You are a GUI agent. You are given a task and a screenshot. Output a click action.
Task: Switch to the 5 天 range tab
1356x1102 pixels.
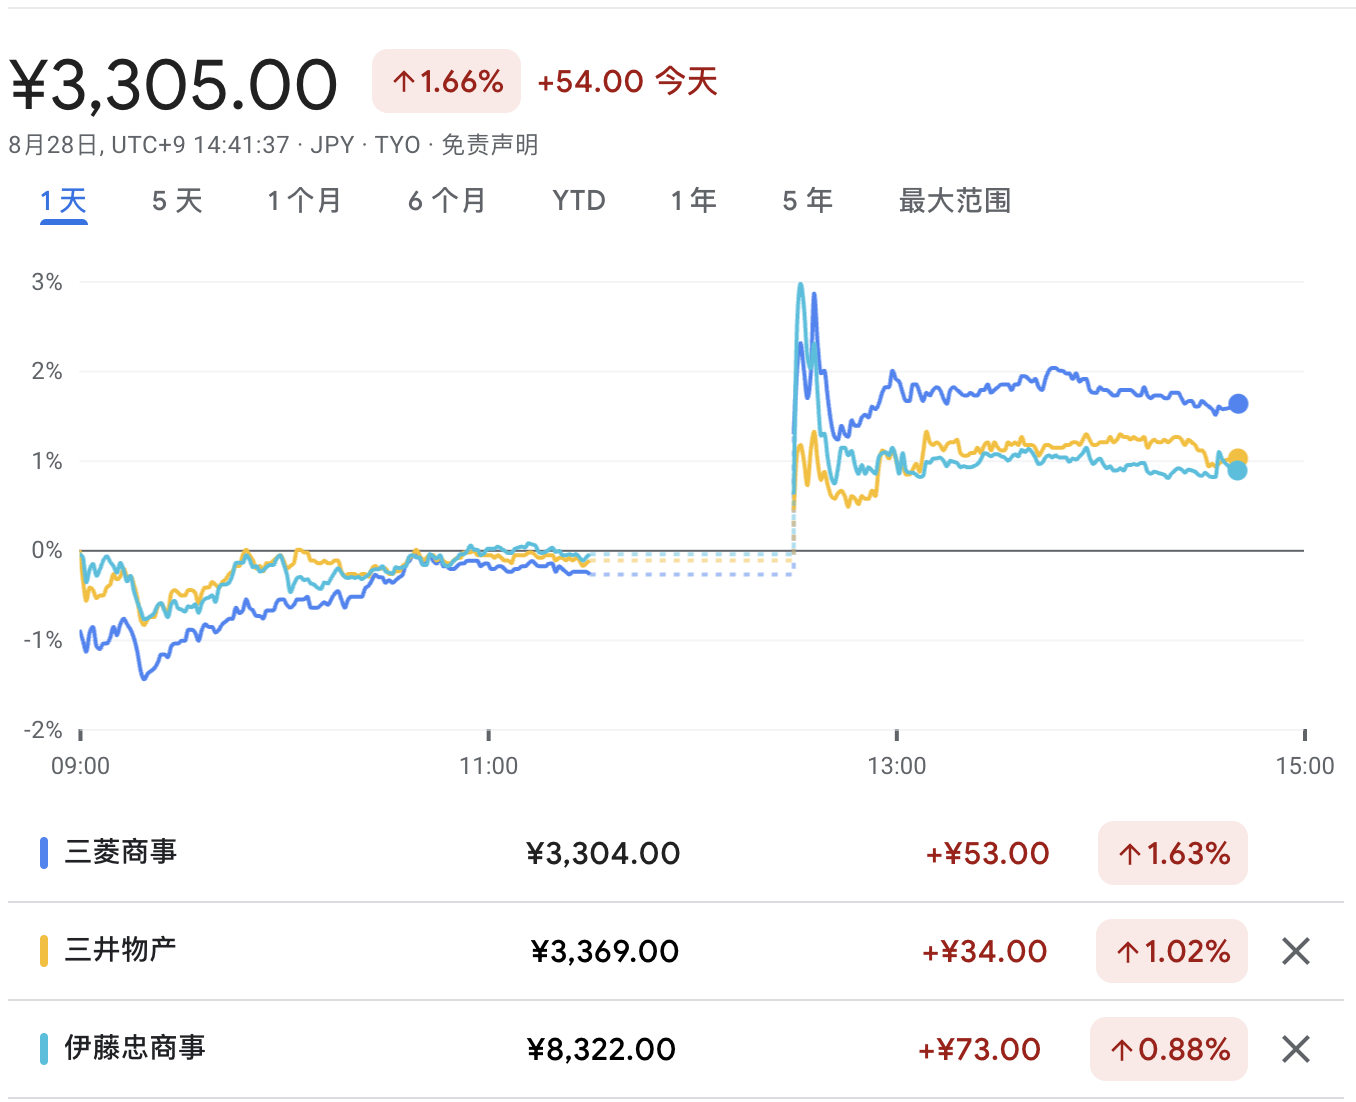pyautogui.click(x=177, y=201)
